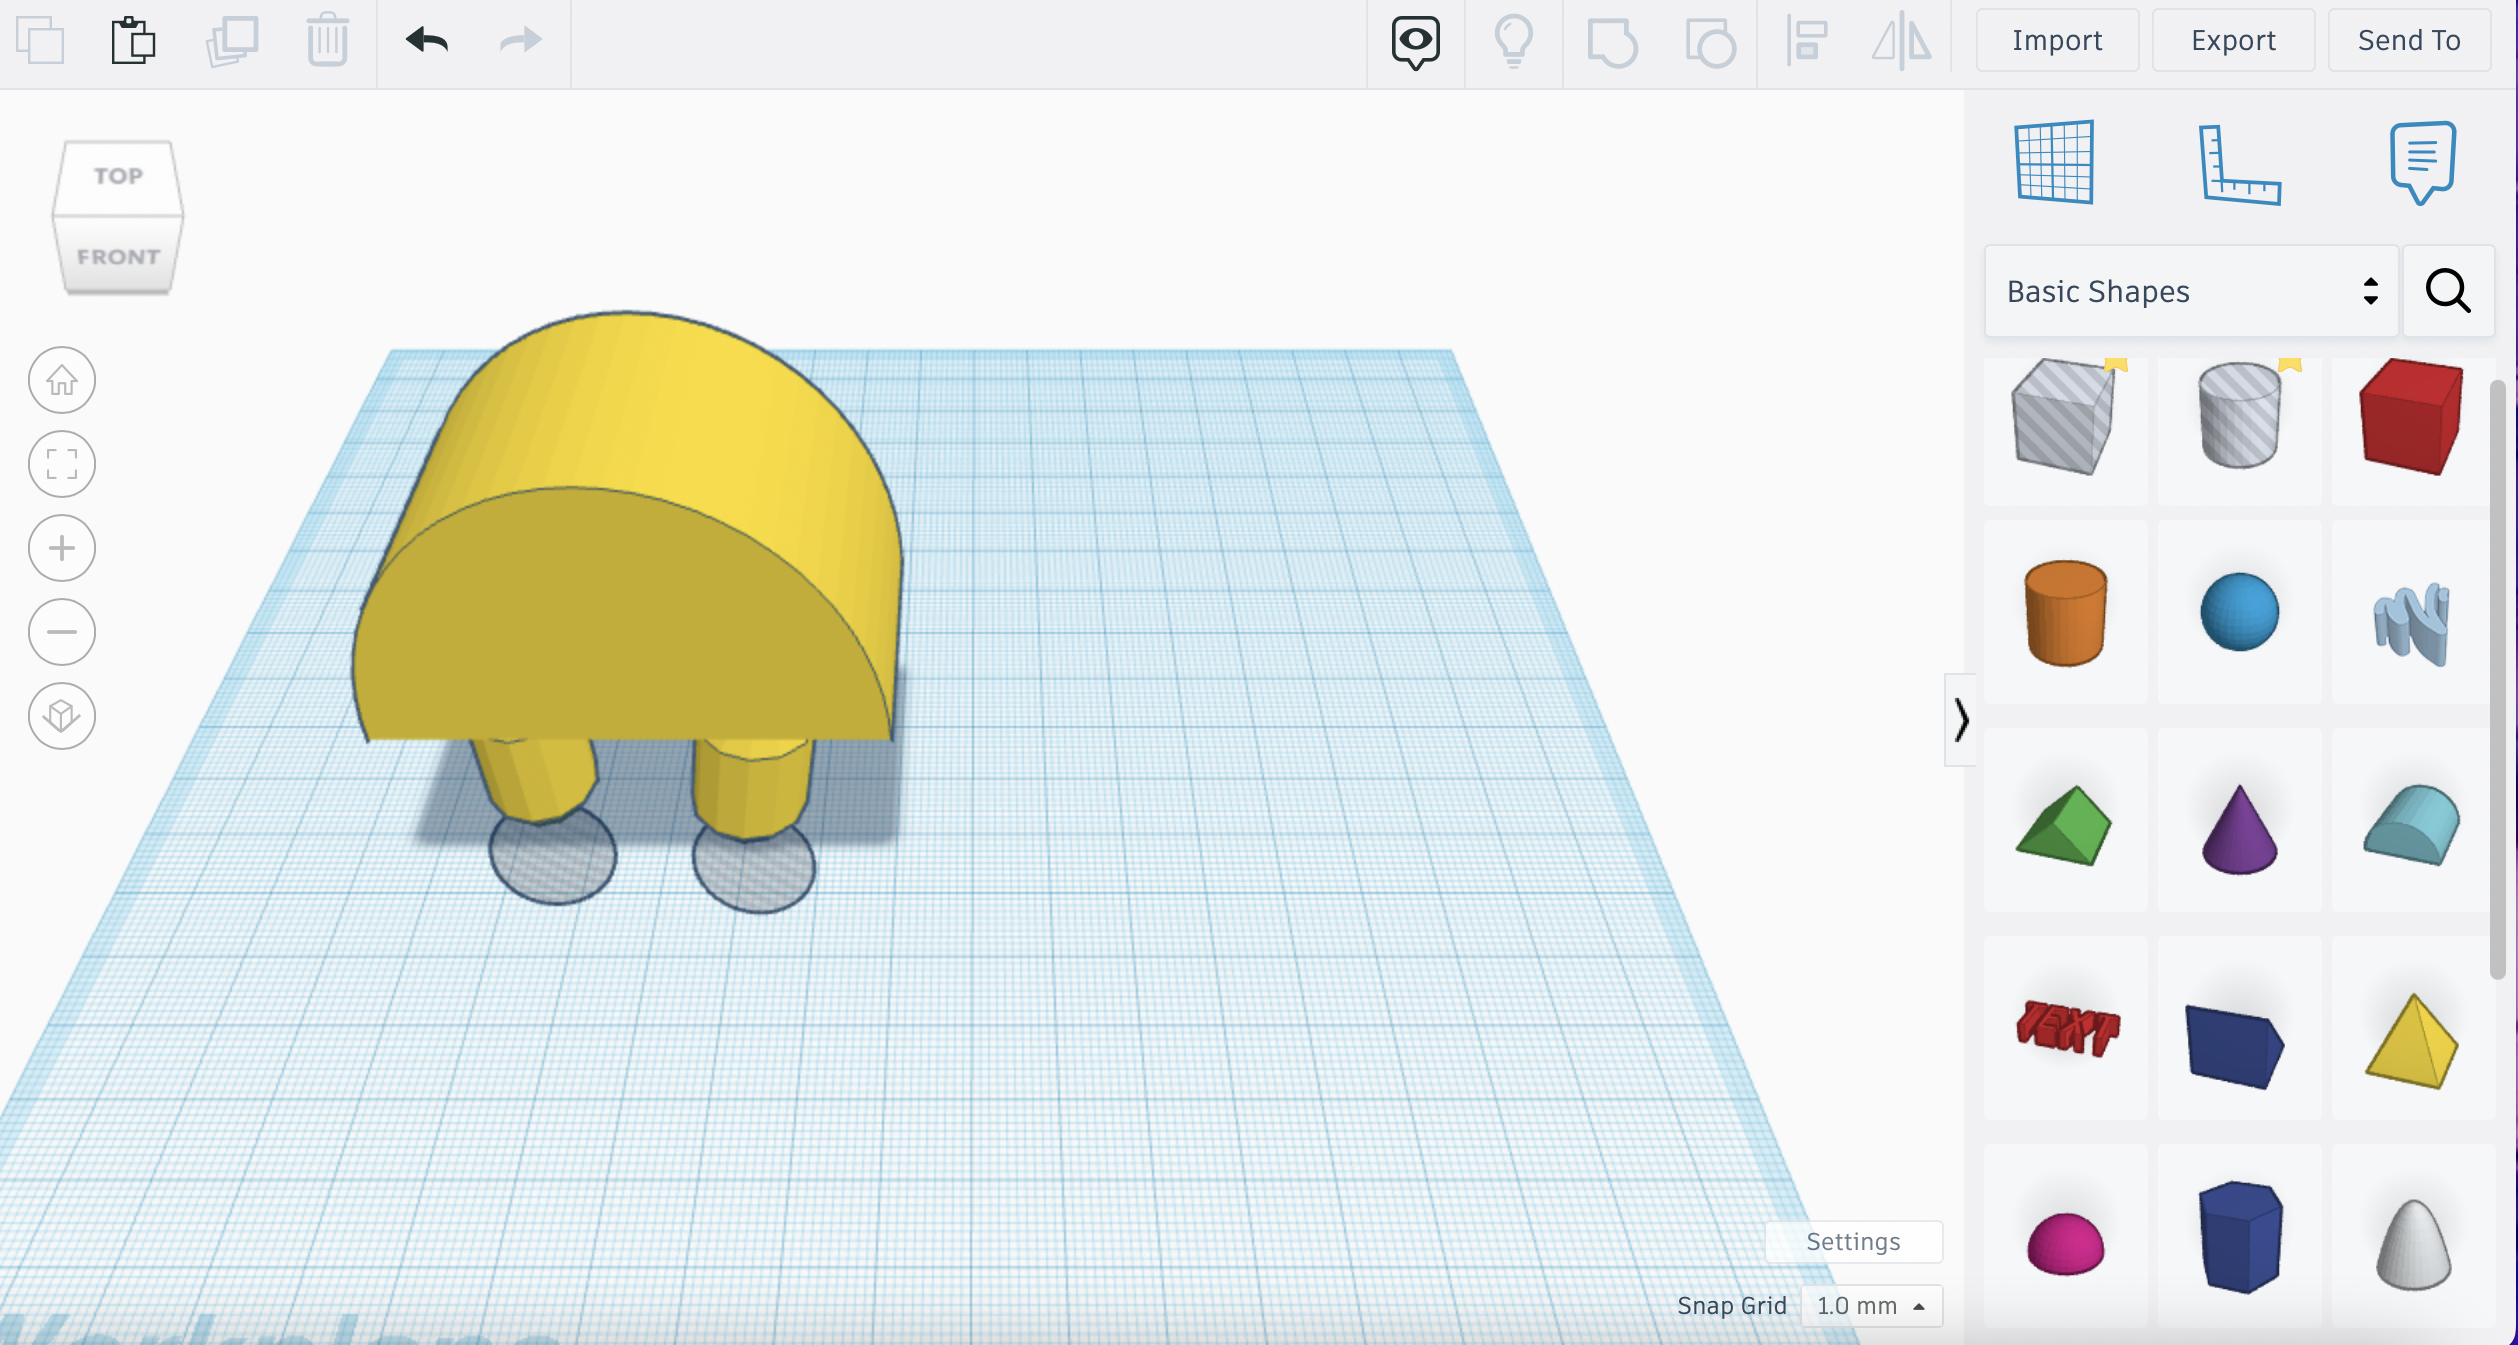Expand the right panel arrow chevron
Screen dimensions: 2518x1345
(1958, 719)
